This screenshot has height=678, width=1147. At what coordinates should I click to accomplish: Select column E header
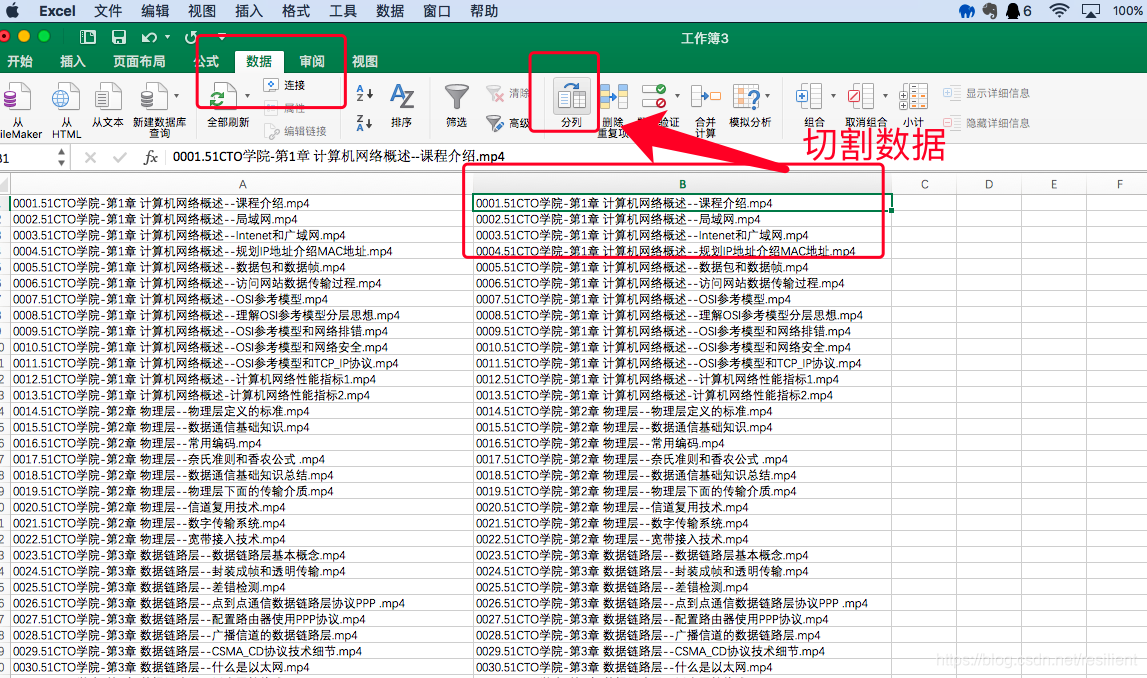coord(1054,184)
